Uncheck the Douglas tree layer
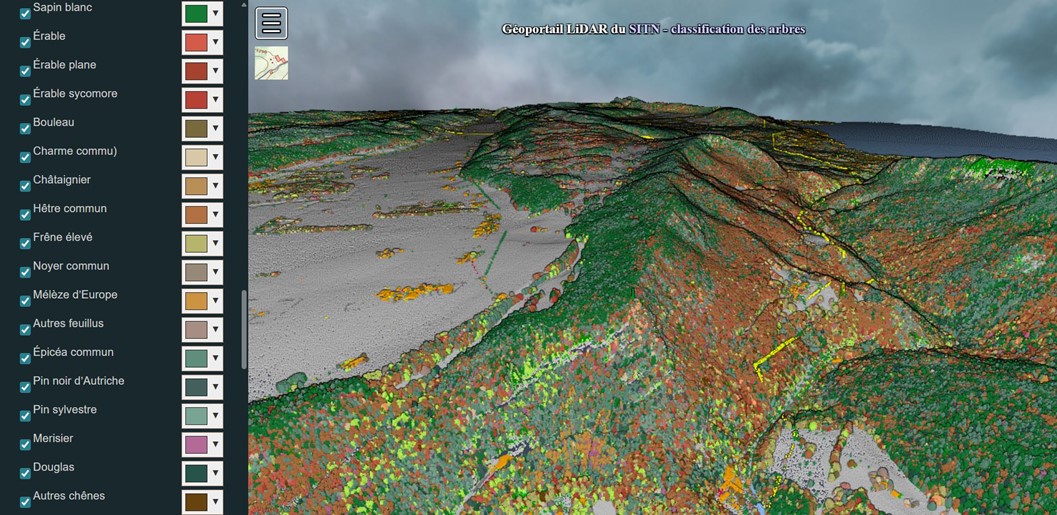1057x515 pixels. click(25, 473)
